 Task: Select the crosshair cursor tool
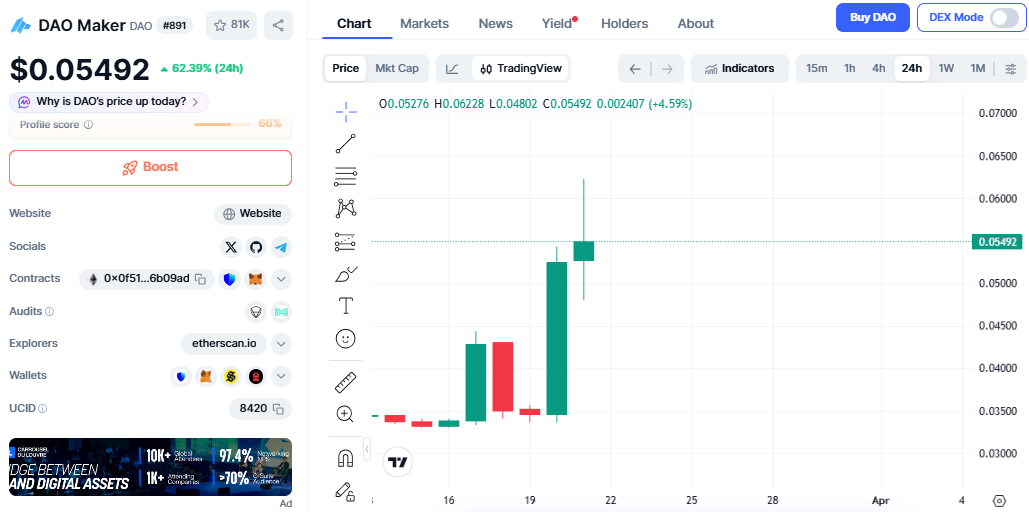[x=346, y=112]
